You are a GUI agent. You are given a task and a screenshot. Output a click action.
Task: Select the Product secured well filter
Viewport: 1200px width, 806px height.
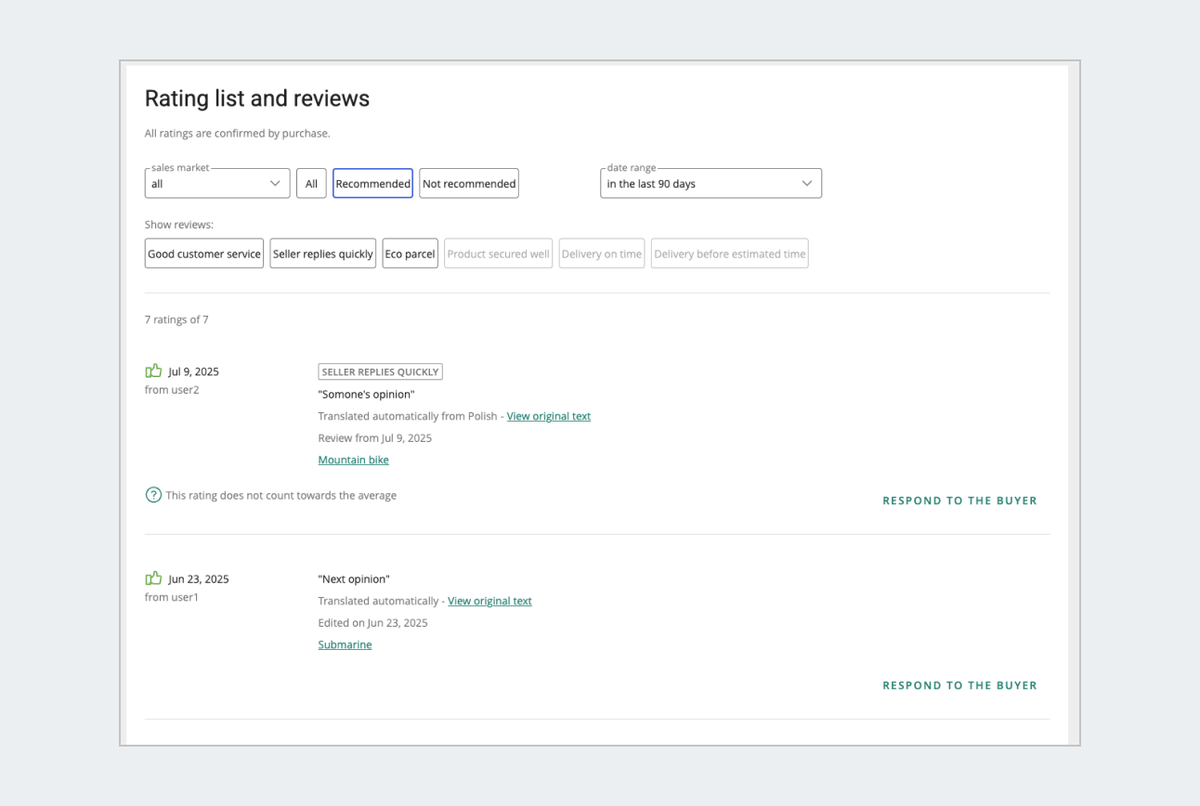pyautogui.click(x=498, y=254)
